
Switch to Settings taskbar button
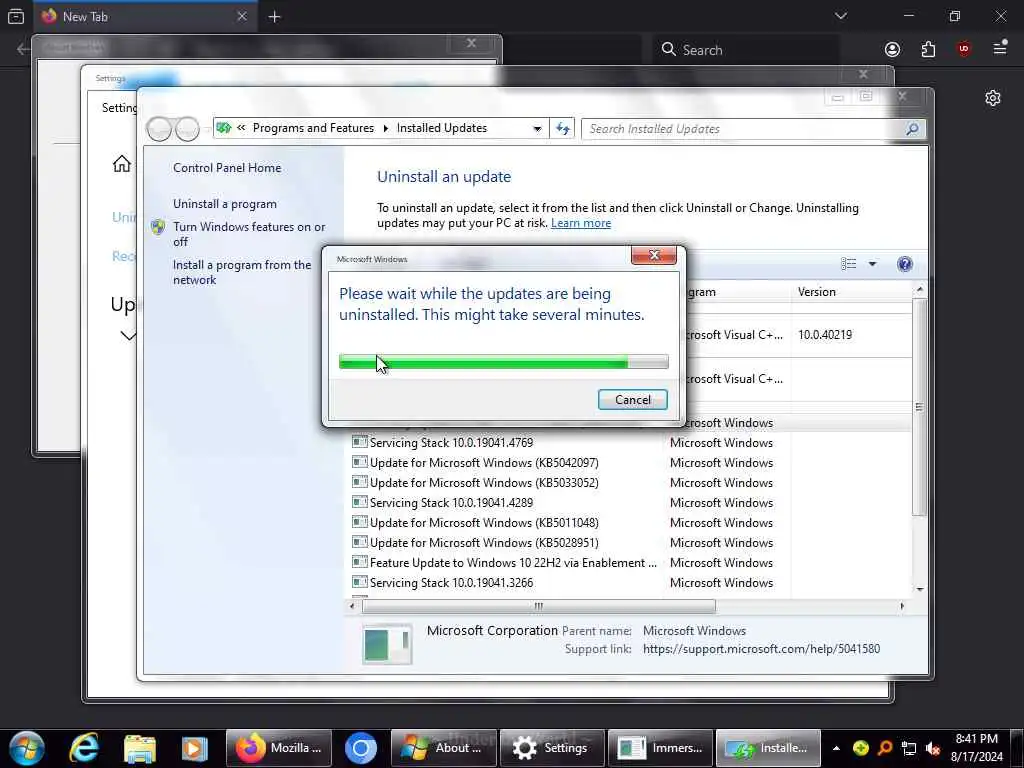pos(552,748)
